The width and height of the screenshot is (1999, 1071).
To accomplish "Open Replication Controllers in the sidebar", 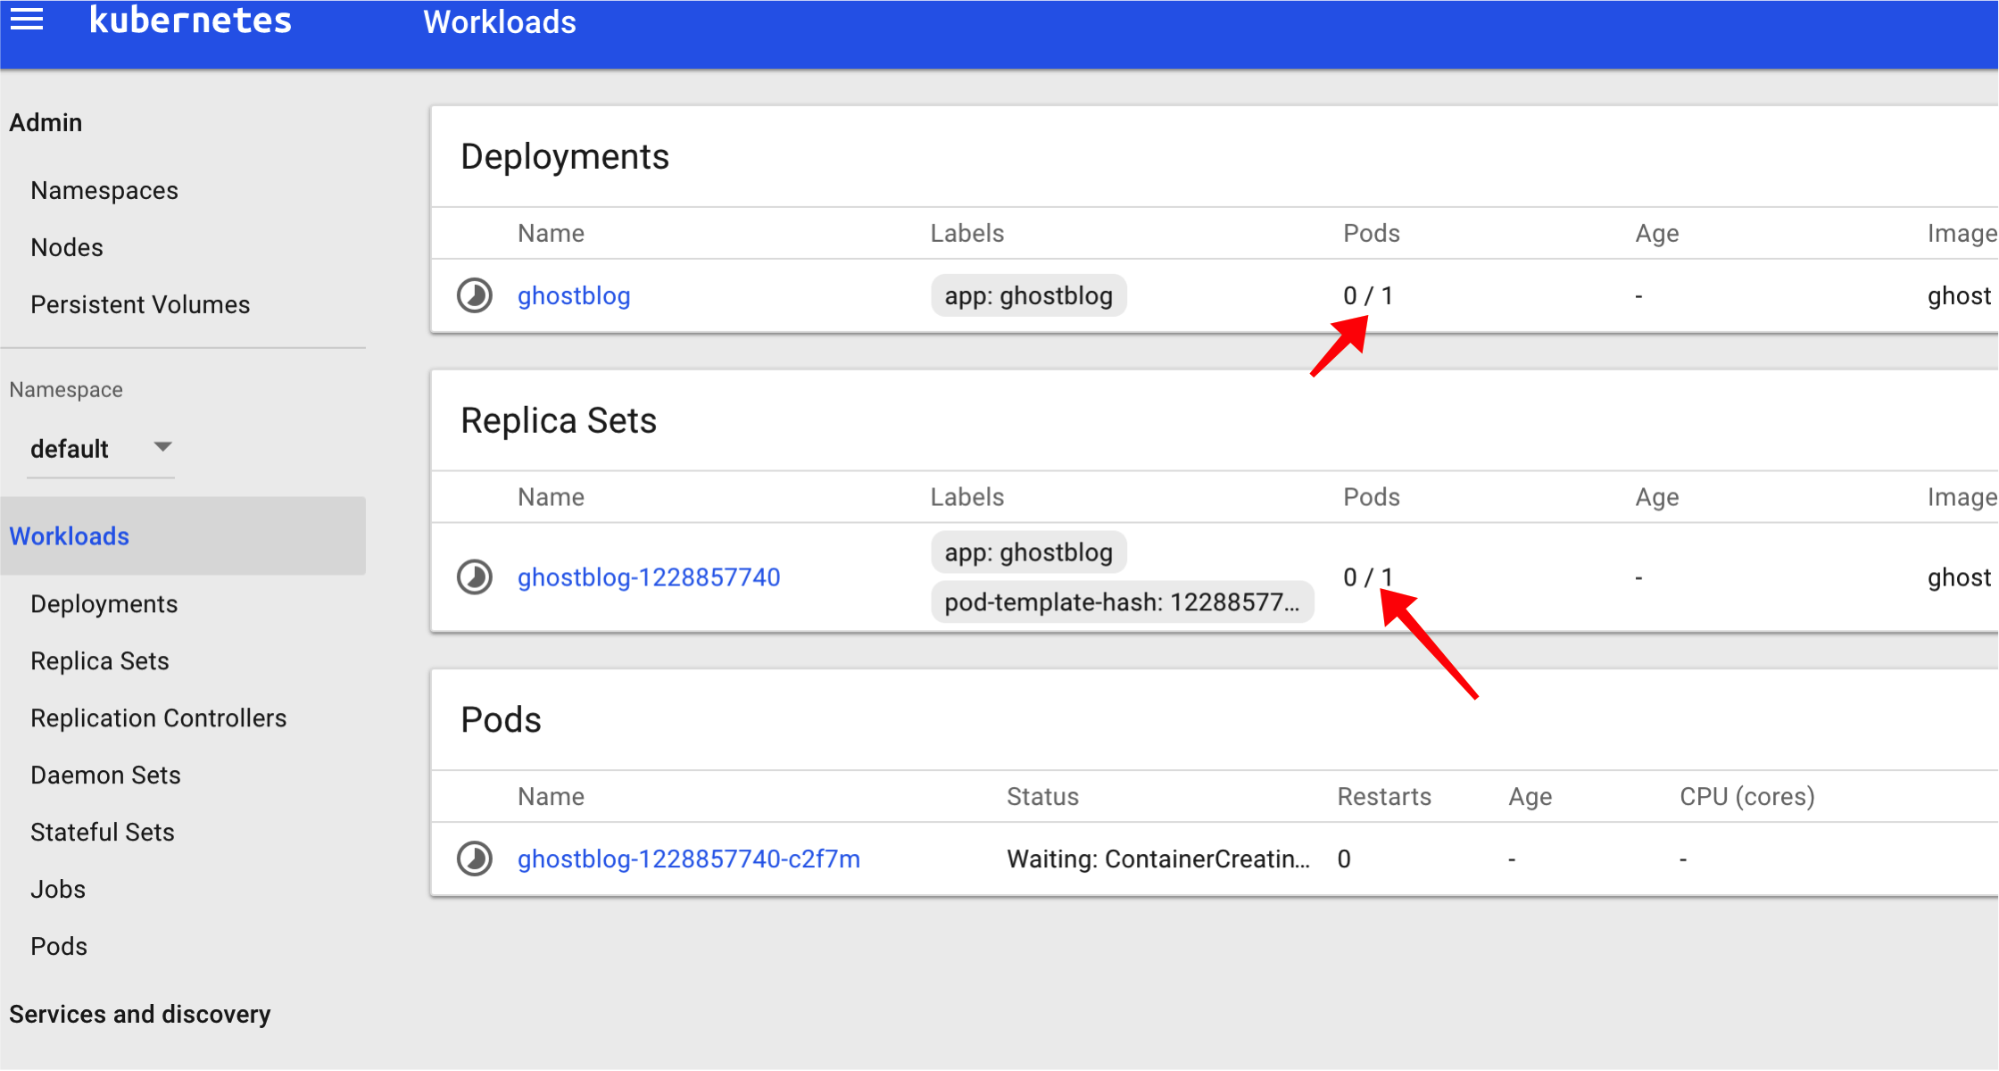I will 158,718.
